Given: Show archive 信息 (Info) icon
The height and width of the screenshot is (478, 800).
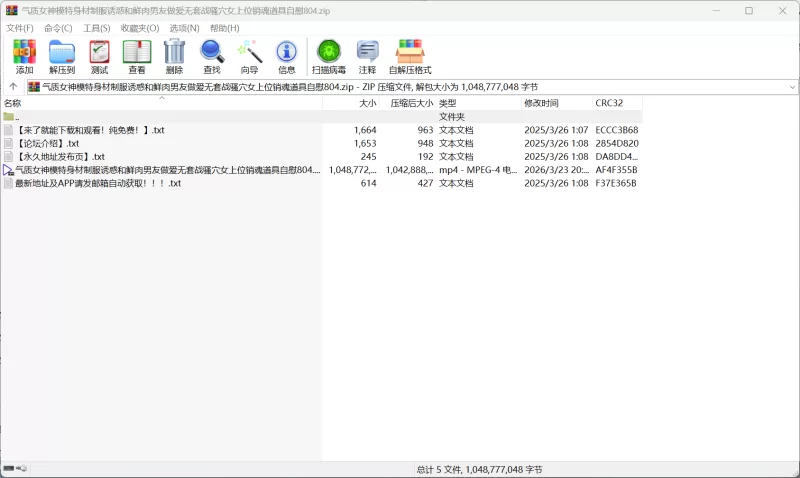Looking at the screenshot, I should point(287,57).
